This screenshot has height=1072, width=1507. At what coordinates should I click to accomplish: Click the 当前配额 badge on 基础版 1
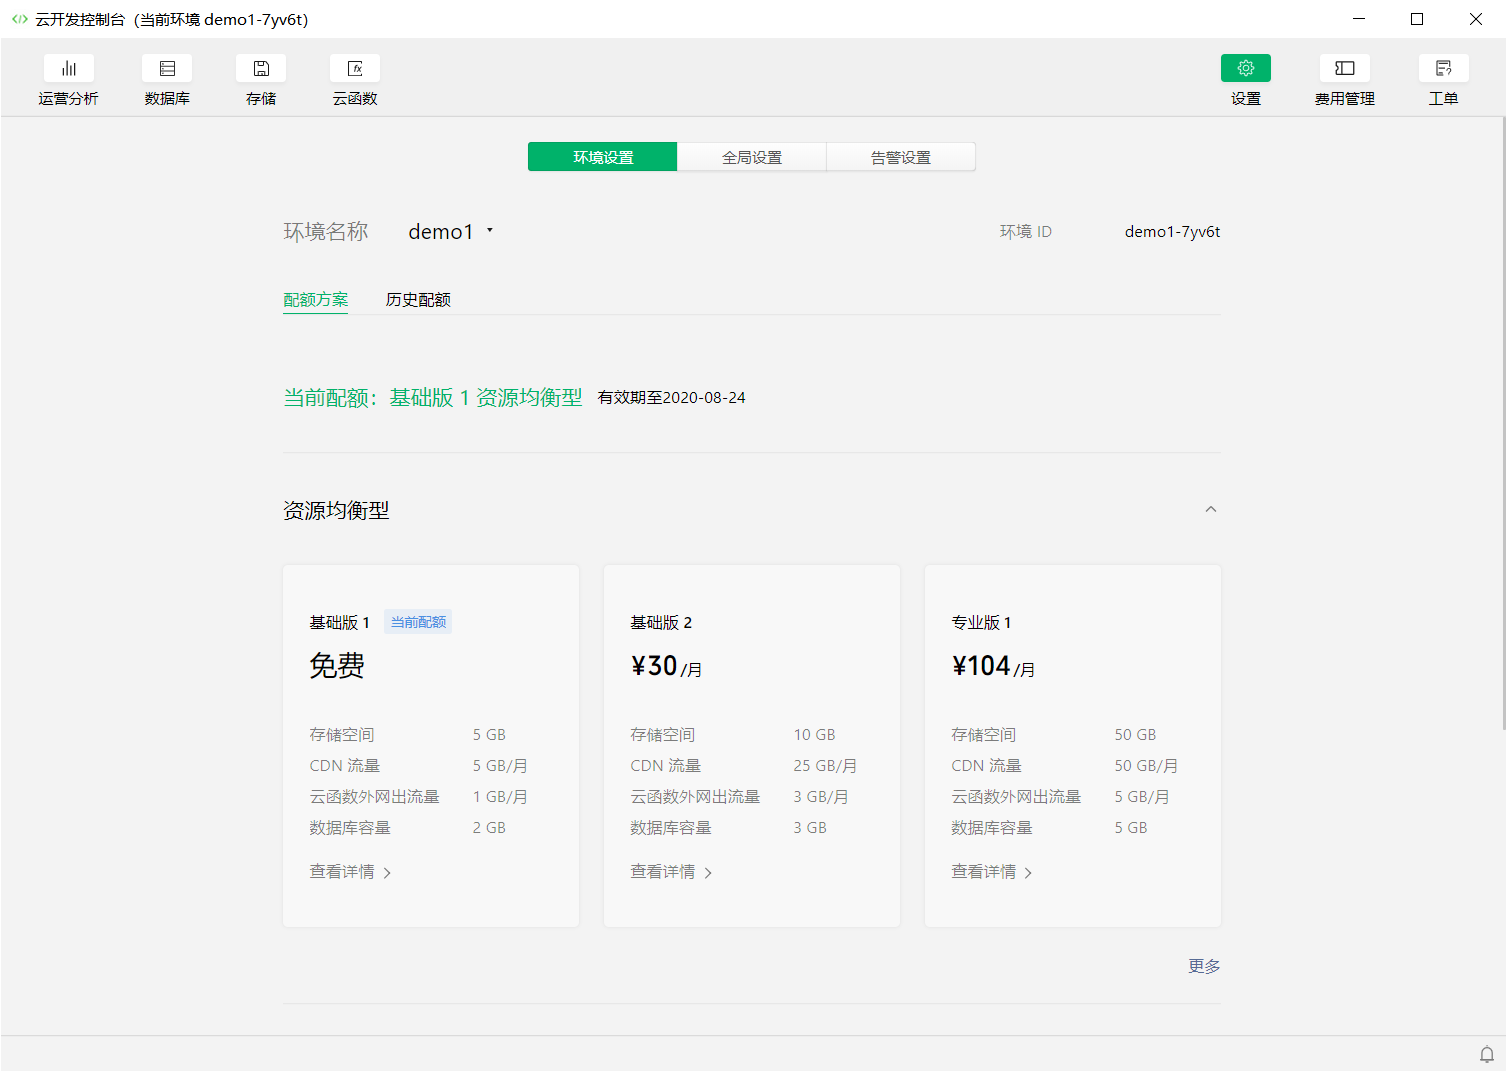pos(418,622)
